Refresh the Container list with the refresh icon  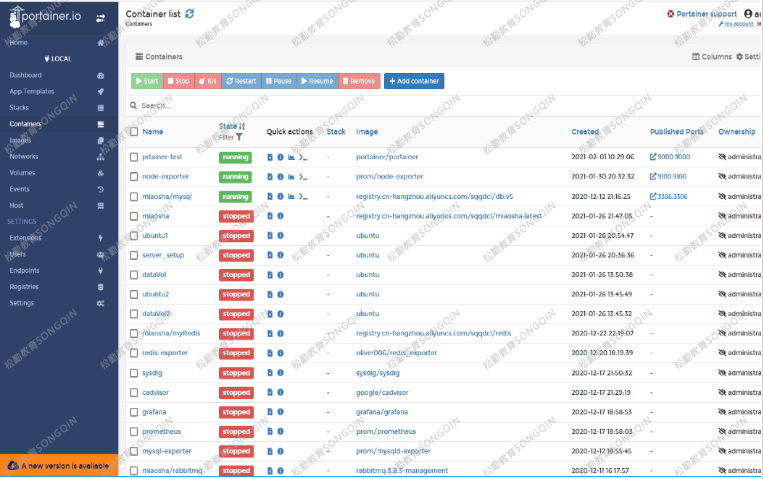[x=190, y=14]
